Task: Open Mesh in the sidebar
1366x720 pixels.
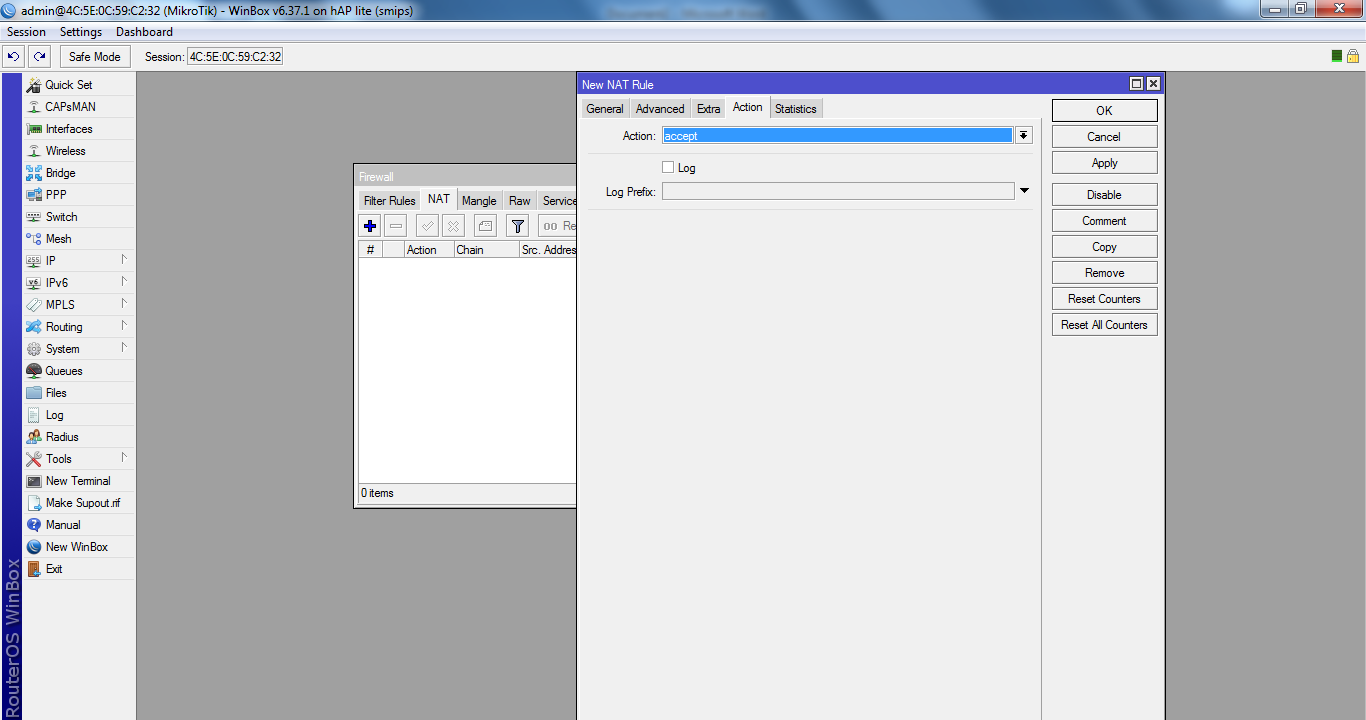Action: pyautogui.click(x=78, y=239)
